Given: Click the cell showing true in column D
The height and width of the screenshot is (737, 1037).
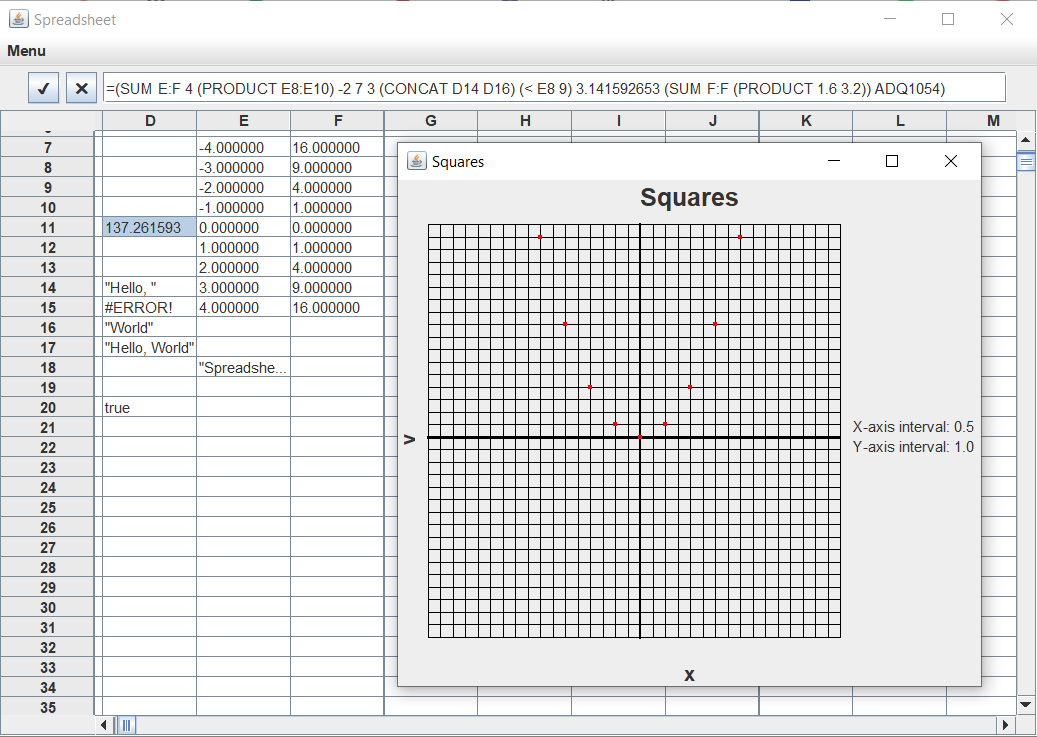Looking at the screenshot, I should [x=149, y=407].
